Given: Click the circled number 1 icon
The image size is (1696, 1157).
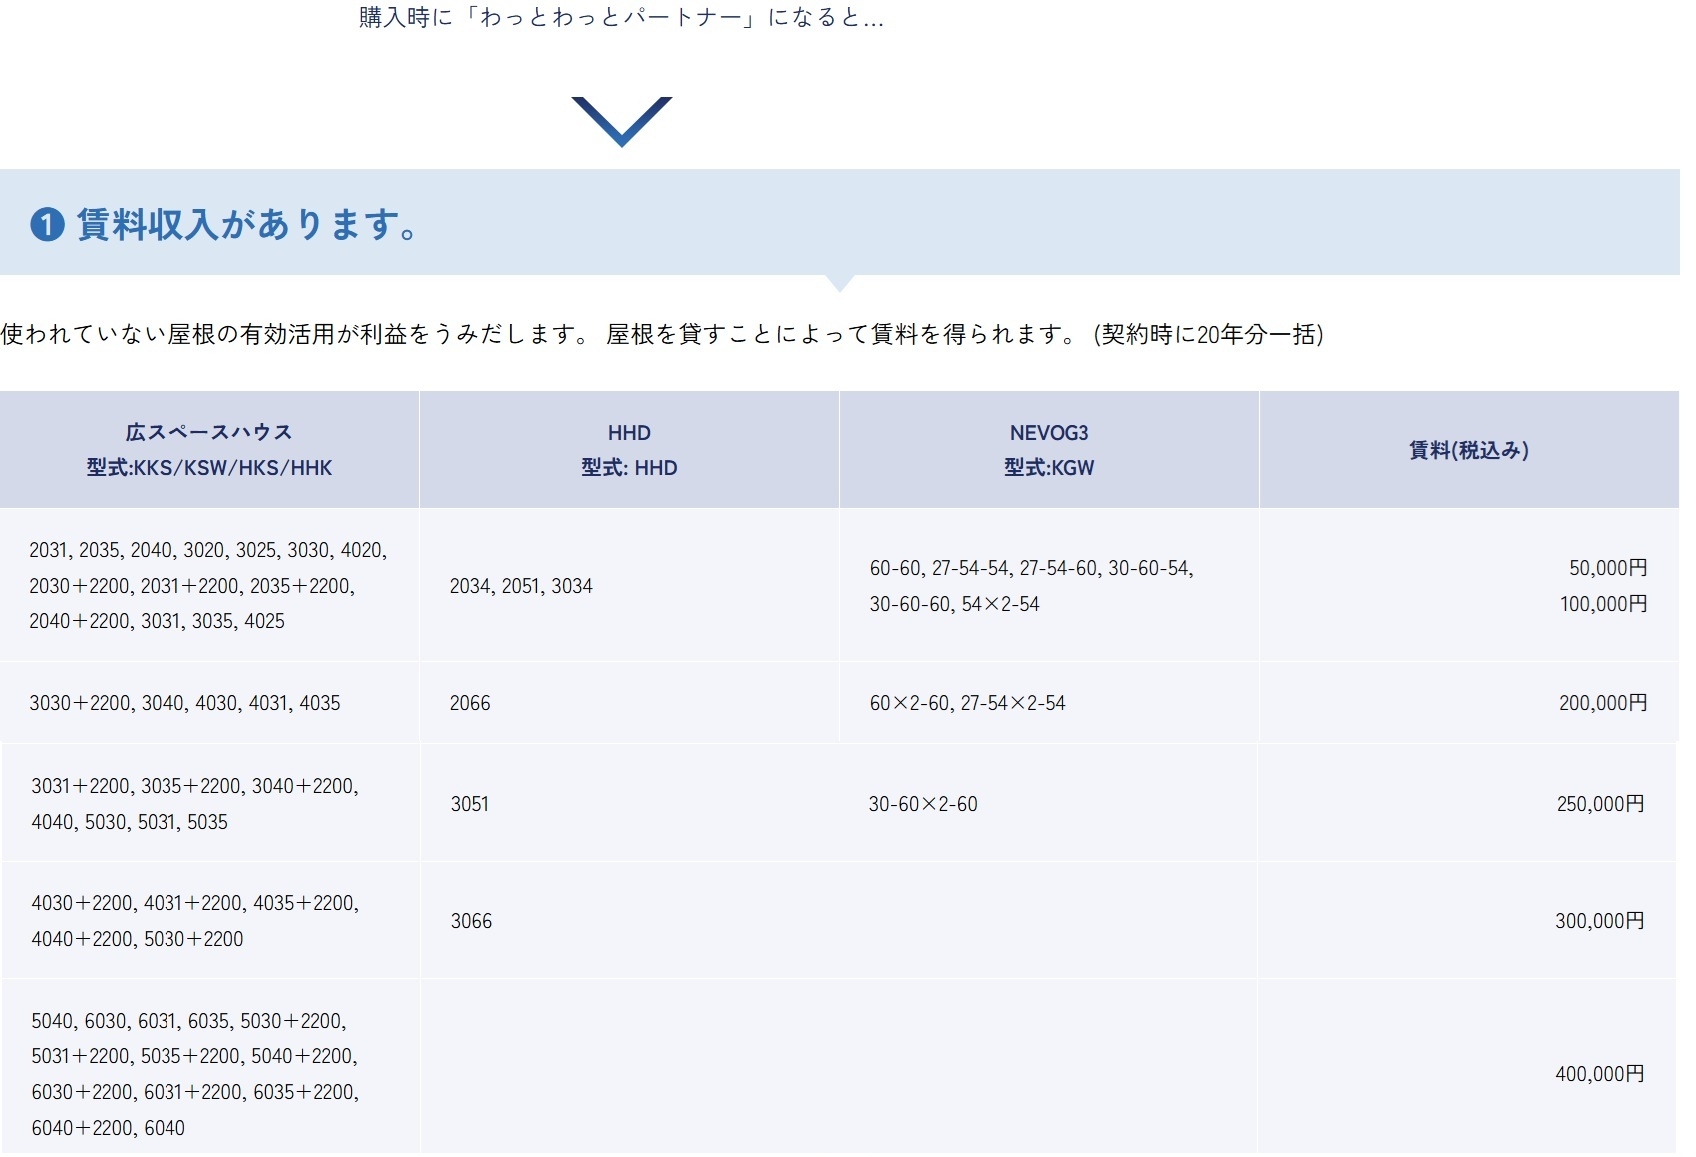Looking at the screenshot, I should [x=47, y=225].
